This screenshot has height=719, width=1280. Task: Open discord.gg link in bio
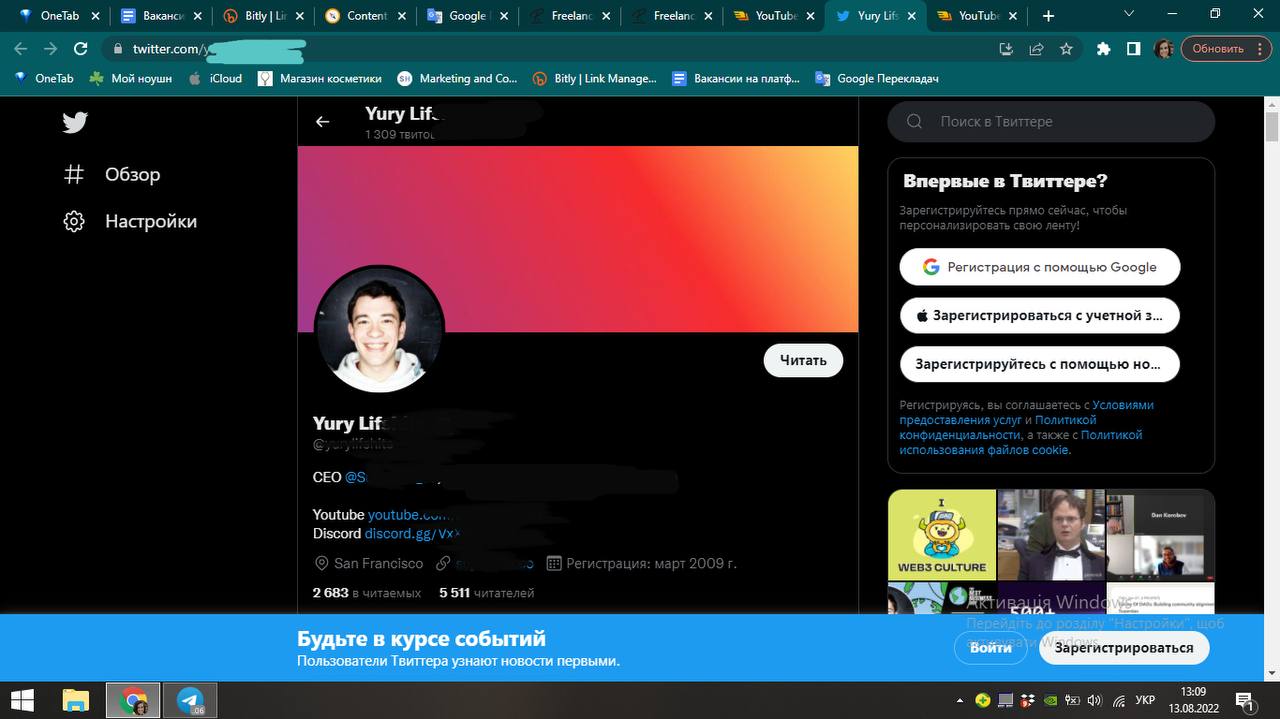point(412,534)
